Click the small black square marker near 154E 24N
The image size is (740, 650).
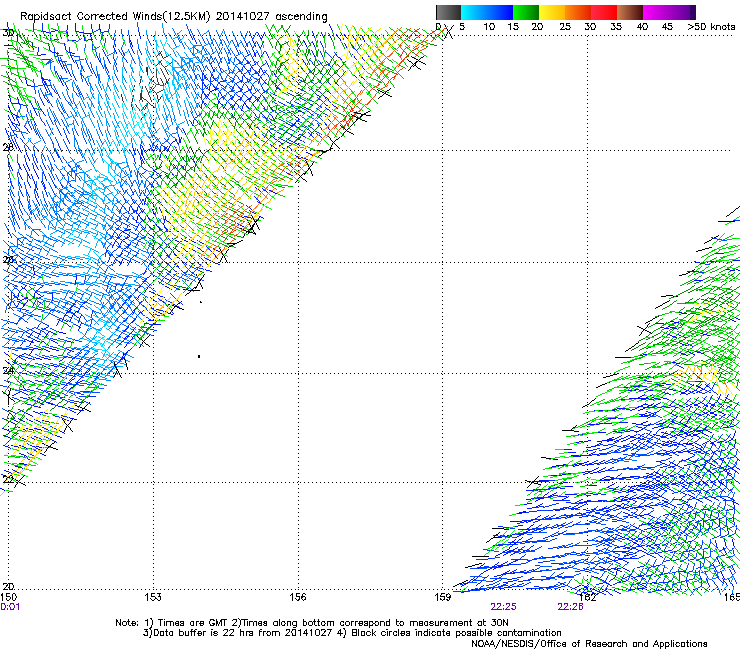tap(199, 356)
